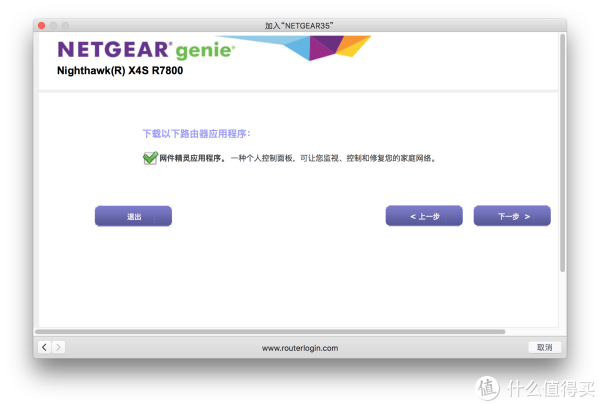Close the 加入 NETGEAR35 window

[x=41, y=26]
